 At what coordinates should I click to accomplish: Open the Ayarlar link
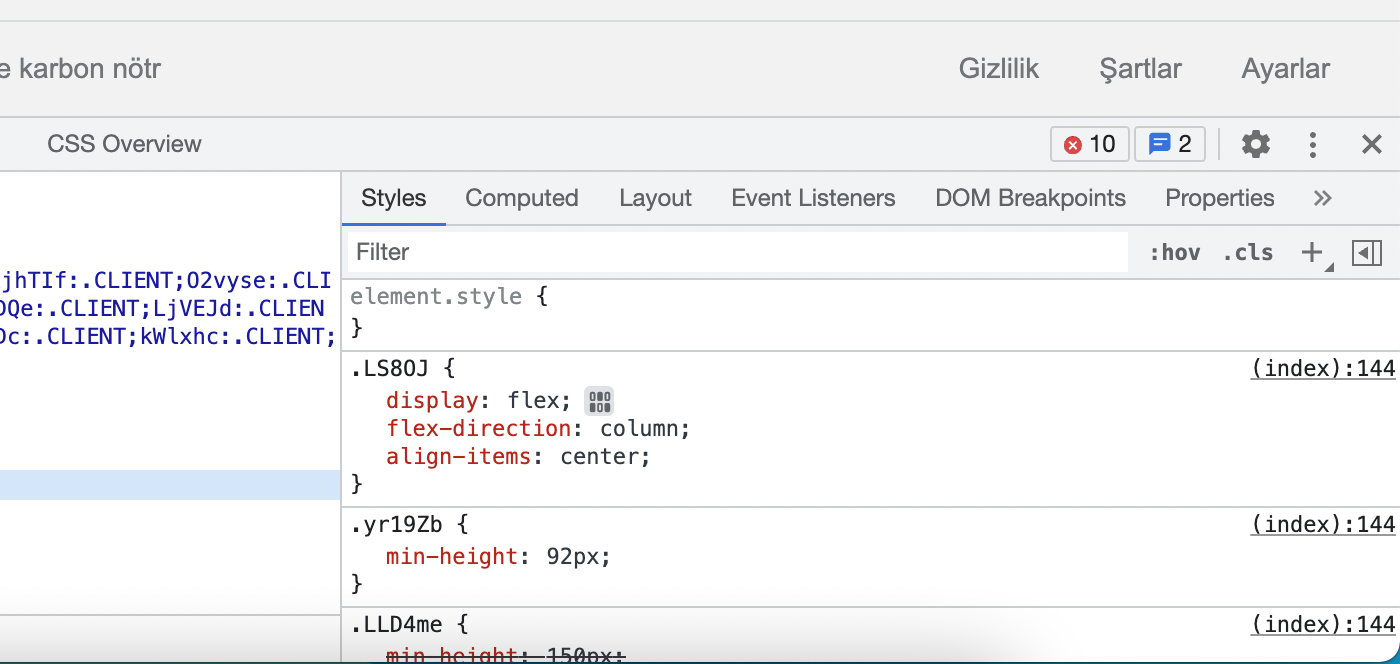tap(1286, 69)
